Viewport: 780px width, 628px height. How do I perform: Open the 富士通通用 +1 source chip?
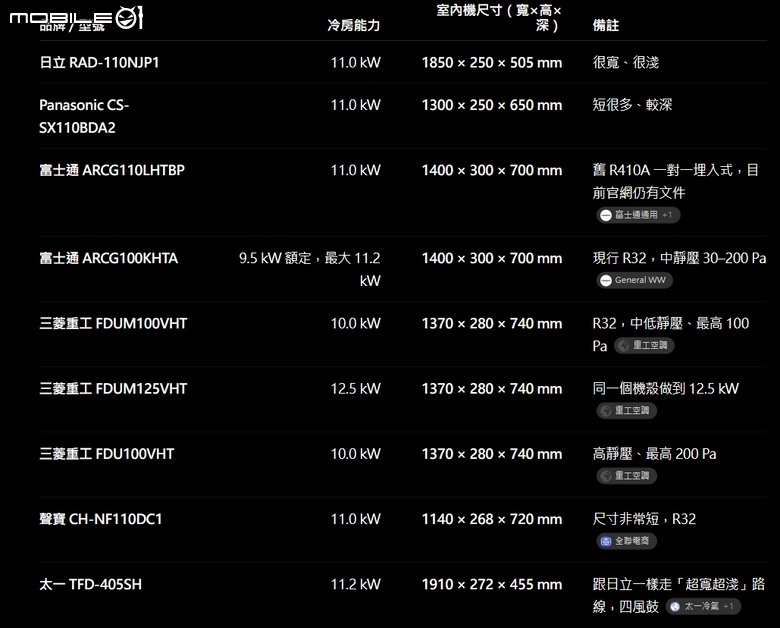pyautogui.click(x=638, y=215)
